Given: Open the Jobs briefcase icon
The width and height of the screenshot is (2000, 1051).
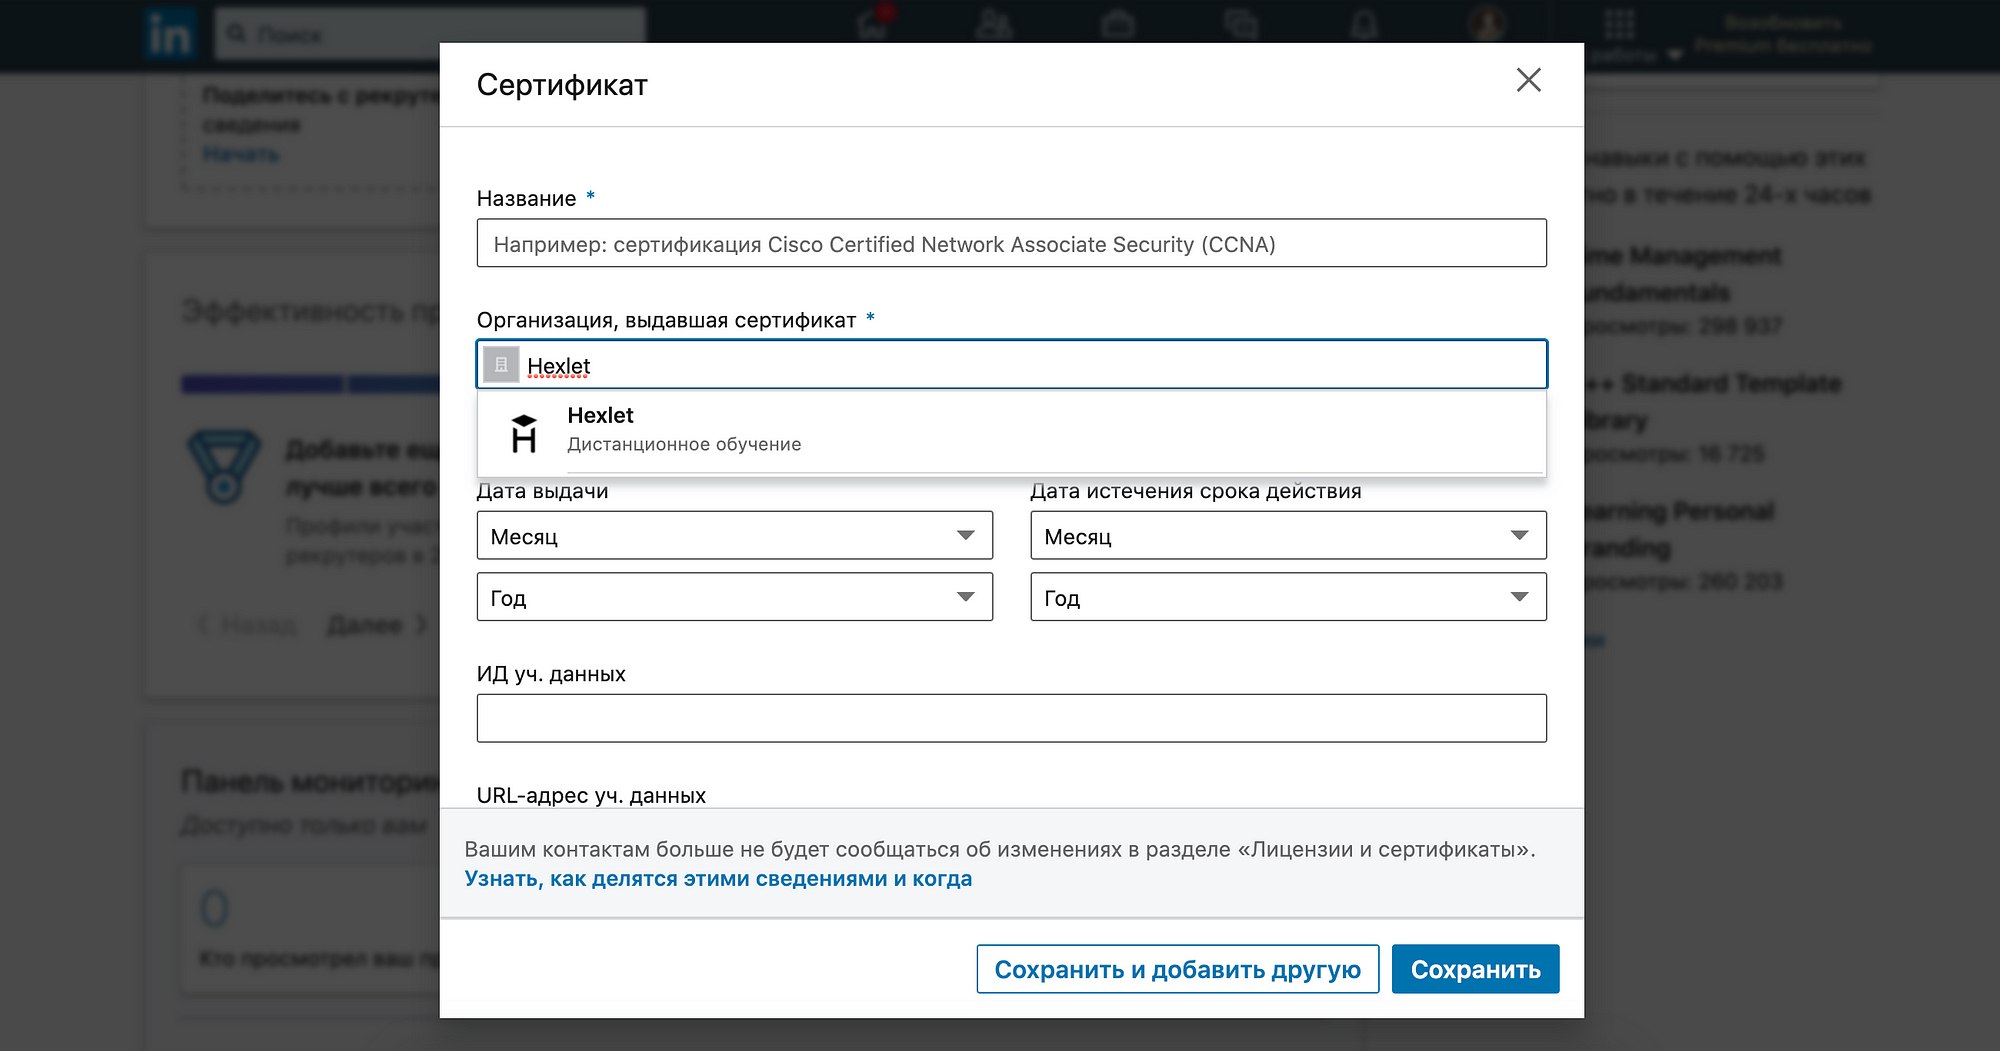Looking at the screenshot, I should [1117, 24].
